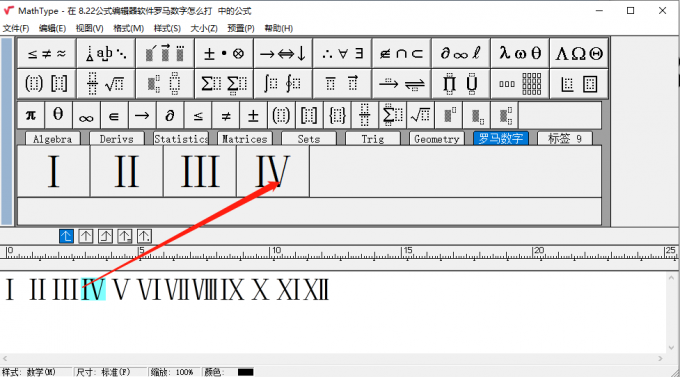Open the fence templates palette
Screen dimensions: 680x377
tap(47, 84)
